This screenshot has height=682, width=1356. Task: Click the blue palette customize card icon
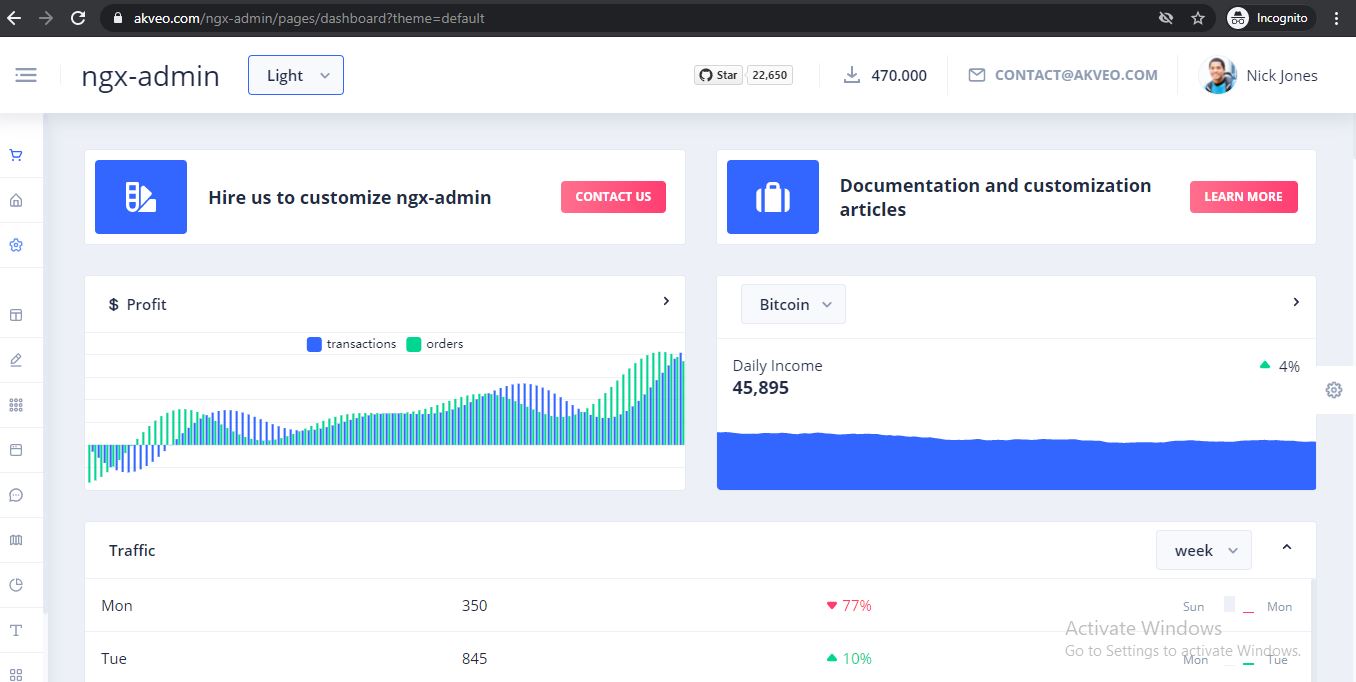pyautogui.click(x=141, y=197)
